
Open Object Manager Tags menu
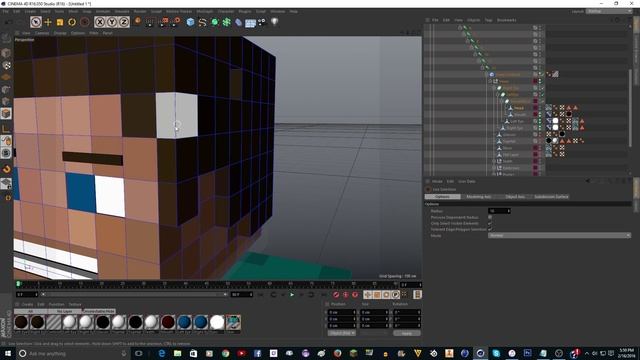(x=488, y=20)
